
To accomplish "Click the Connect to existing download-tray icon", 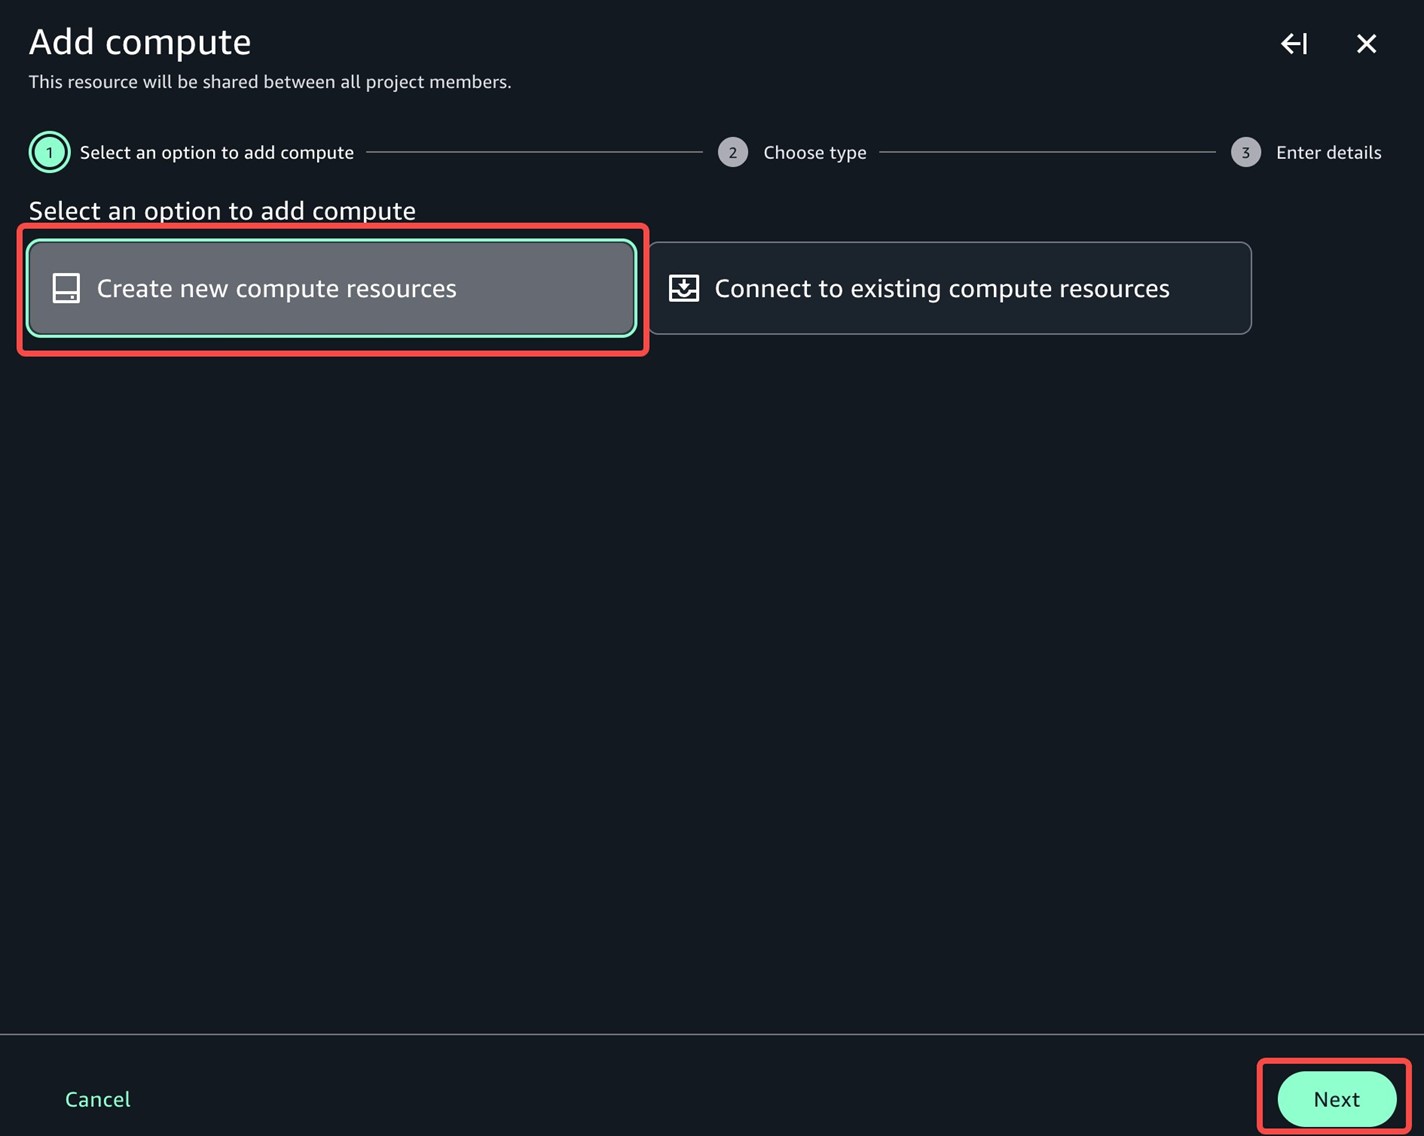I will (684, 288).
